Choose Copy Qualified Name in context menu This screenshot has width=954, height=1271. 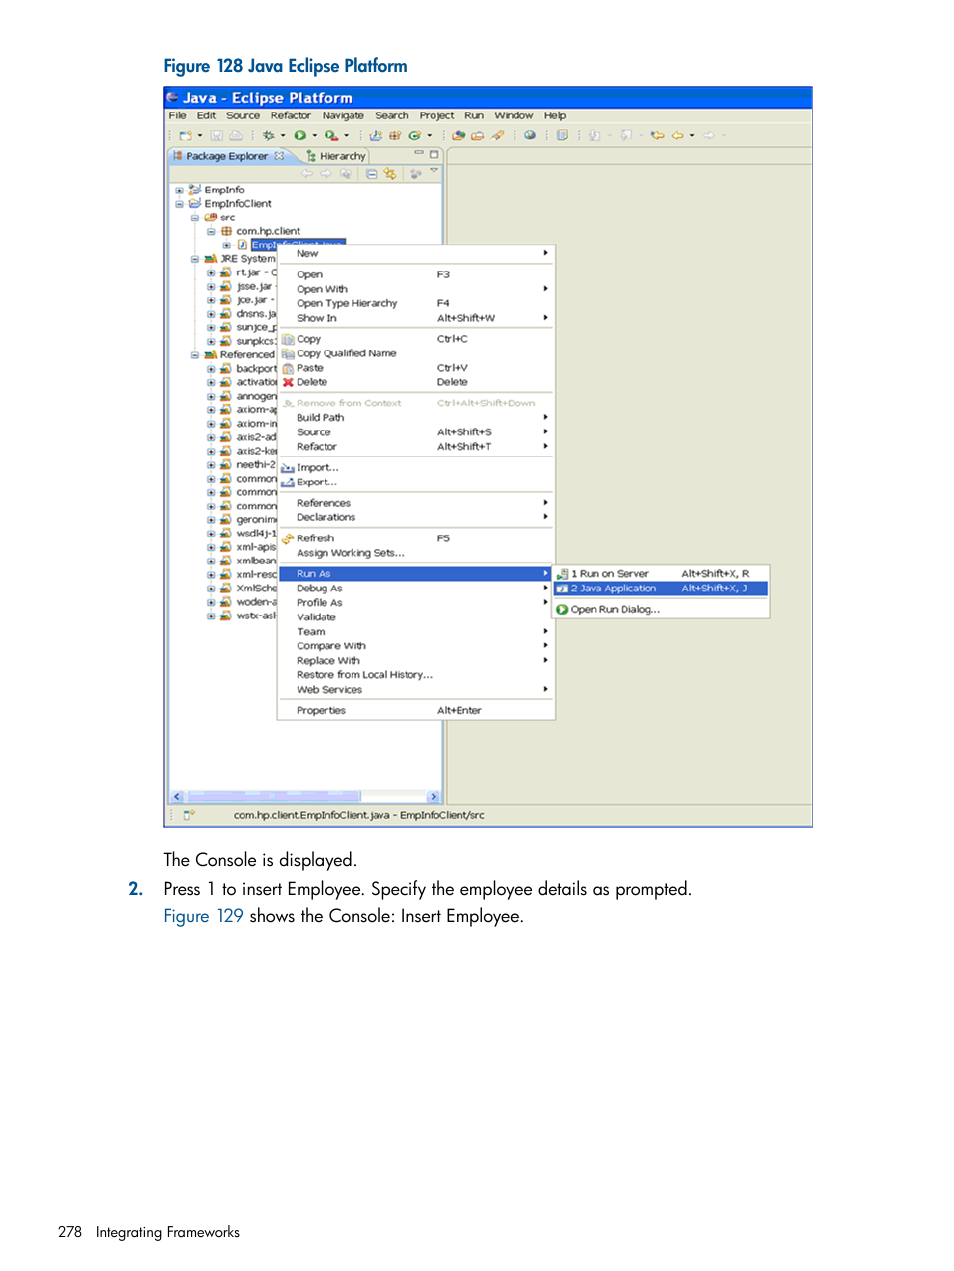(416, 353)
